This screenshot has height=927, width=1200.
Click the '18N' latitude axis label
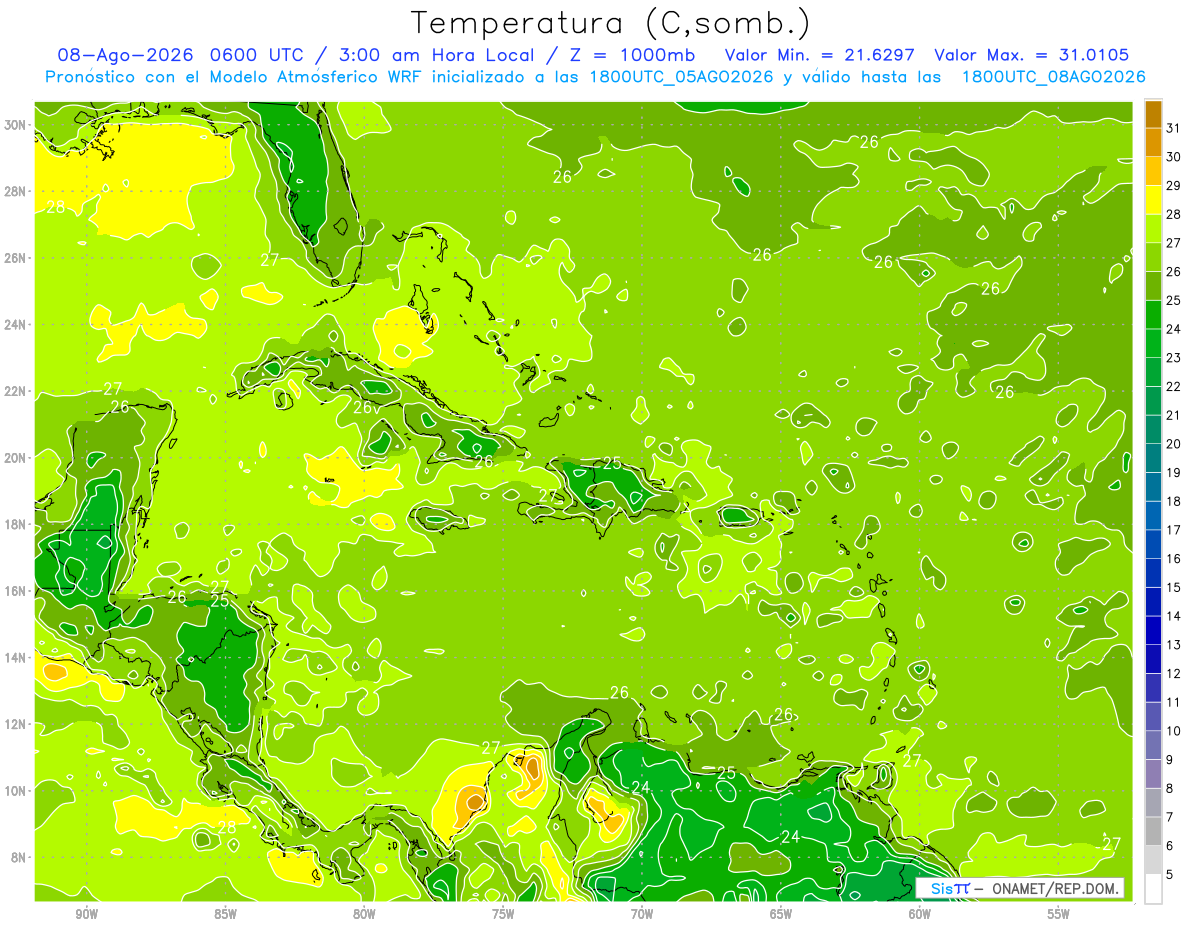pos(16,525)
